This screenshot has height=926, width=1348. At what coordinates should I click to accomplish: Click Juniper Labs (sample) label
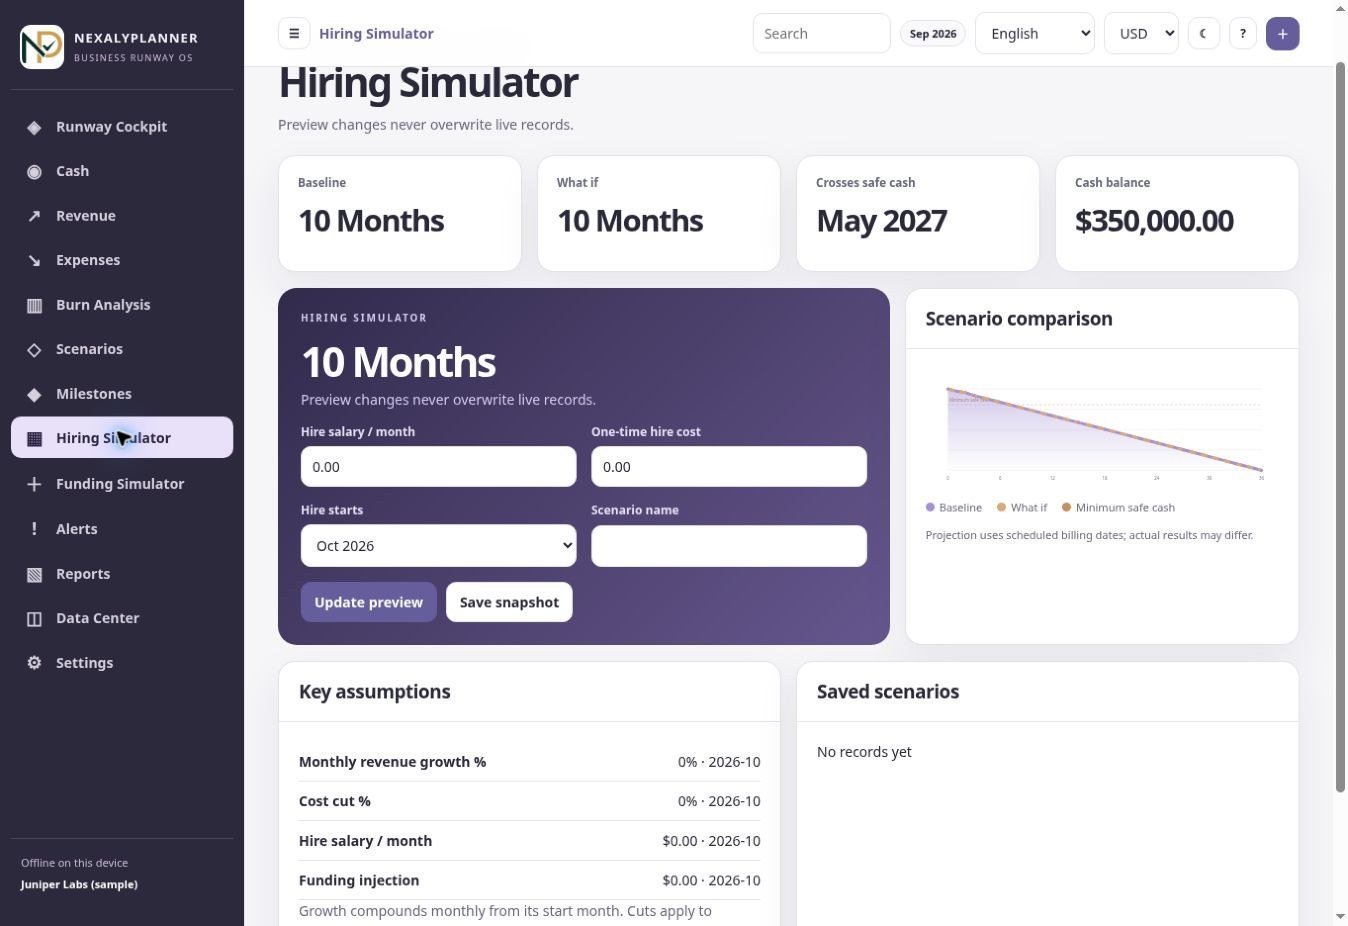79,885
